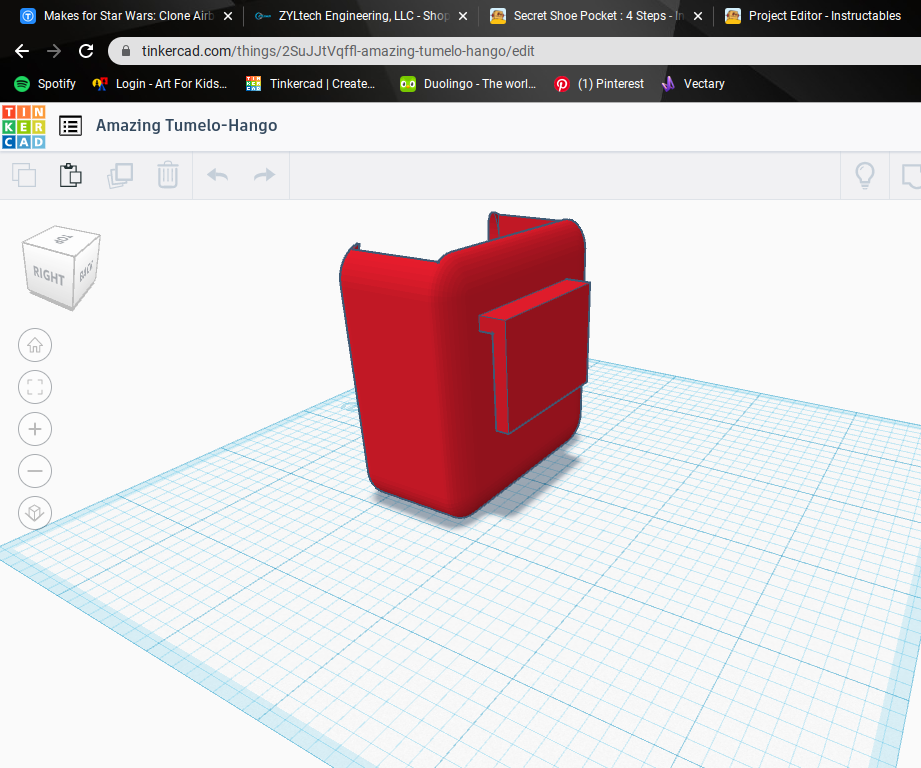Click the tinkercad.com address bar
921x768 pixels.
[517, 51]
